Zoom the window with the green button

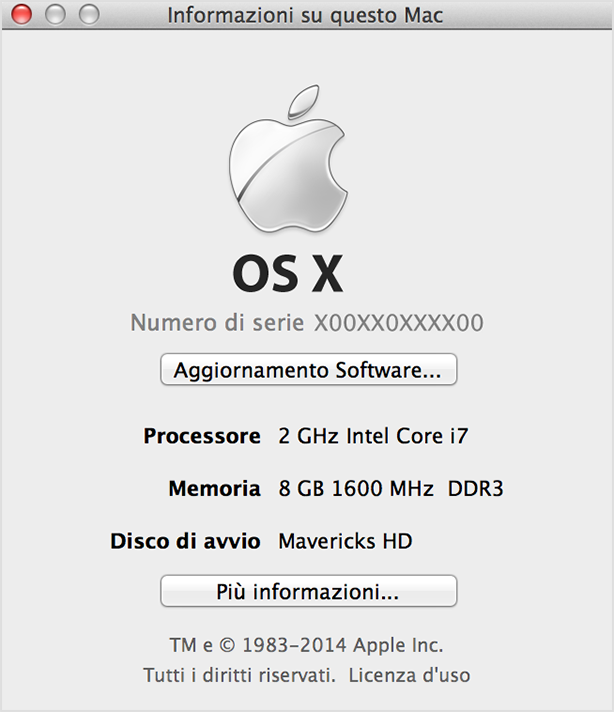pos(89,15)
